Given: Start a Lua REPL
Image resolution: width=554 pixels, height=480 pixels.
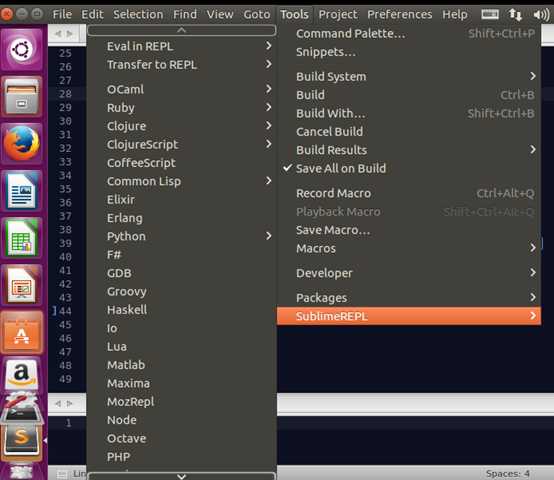Looking at the screenshot, I should [182, 346].
